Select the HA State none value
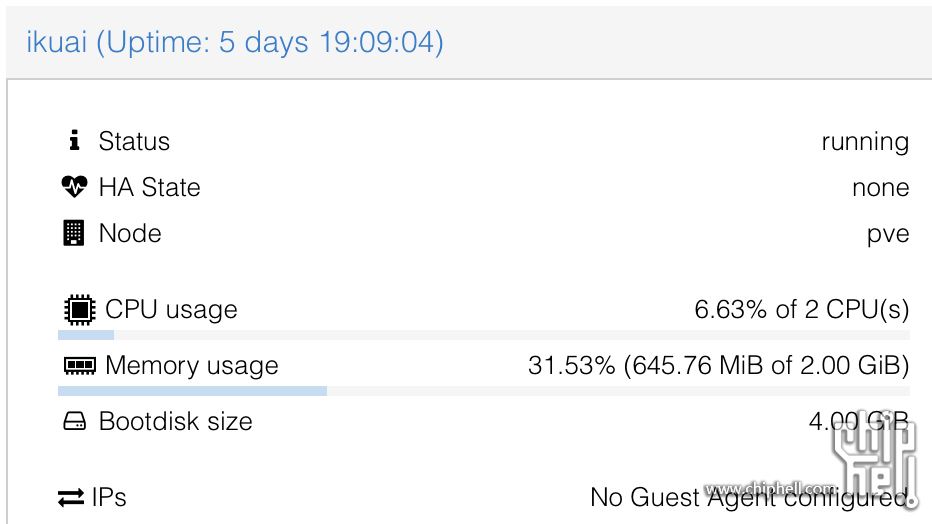Image resolution: width=932 pixels, height=524 pixels. coord(880,188)
